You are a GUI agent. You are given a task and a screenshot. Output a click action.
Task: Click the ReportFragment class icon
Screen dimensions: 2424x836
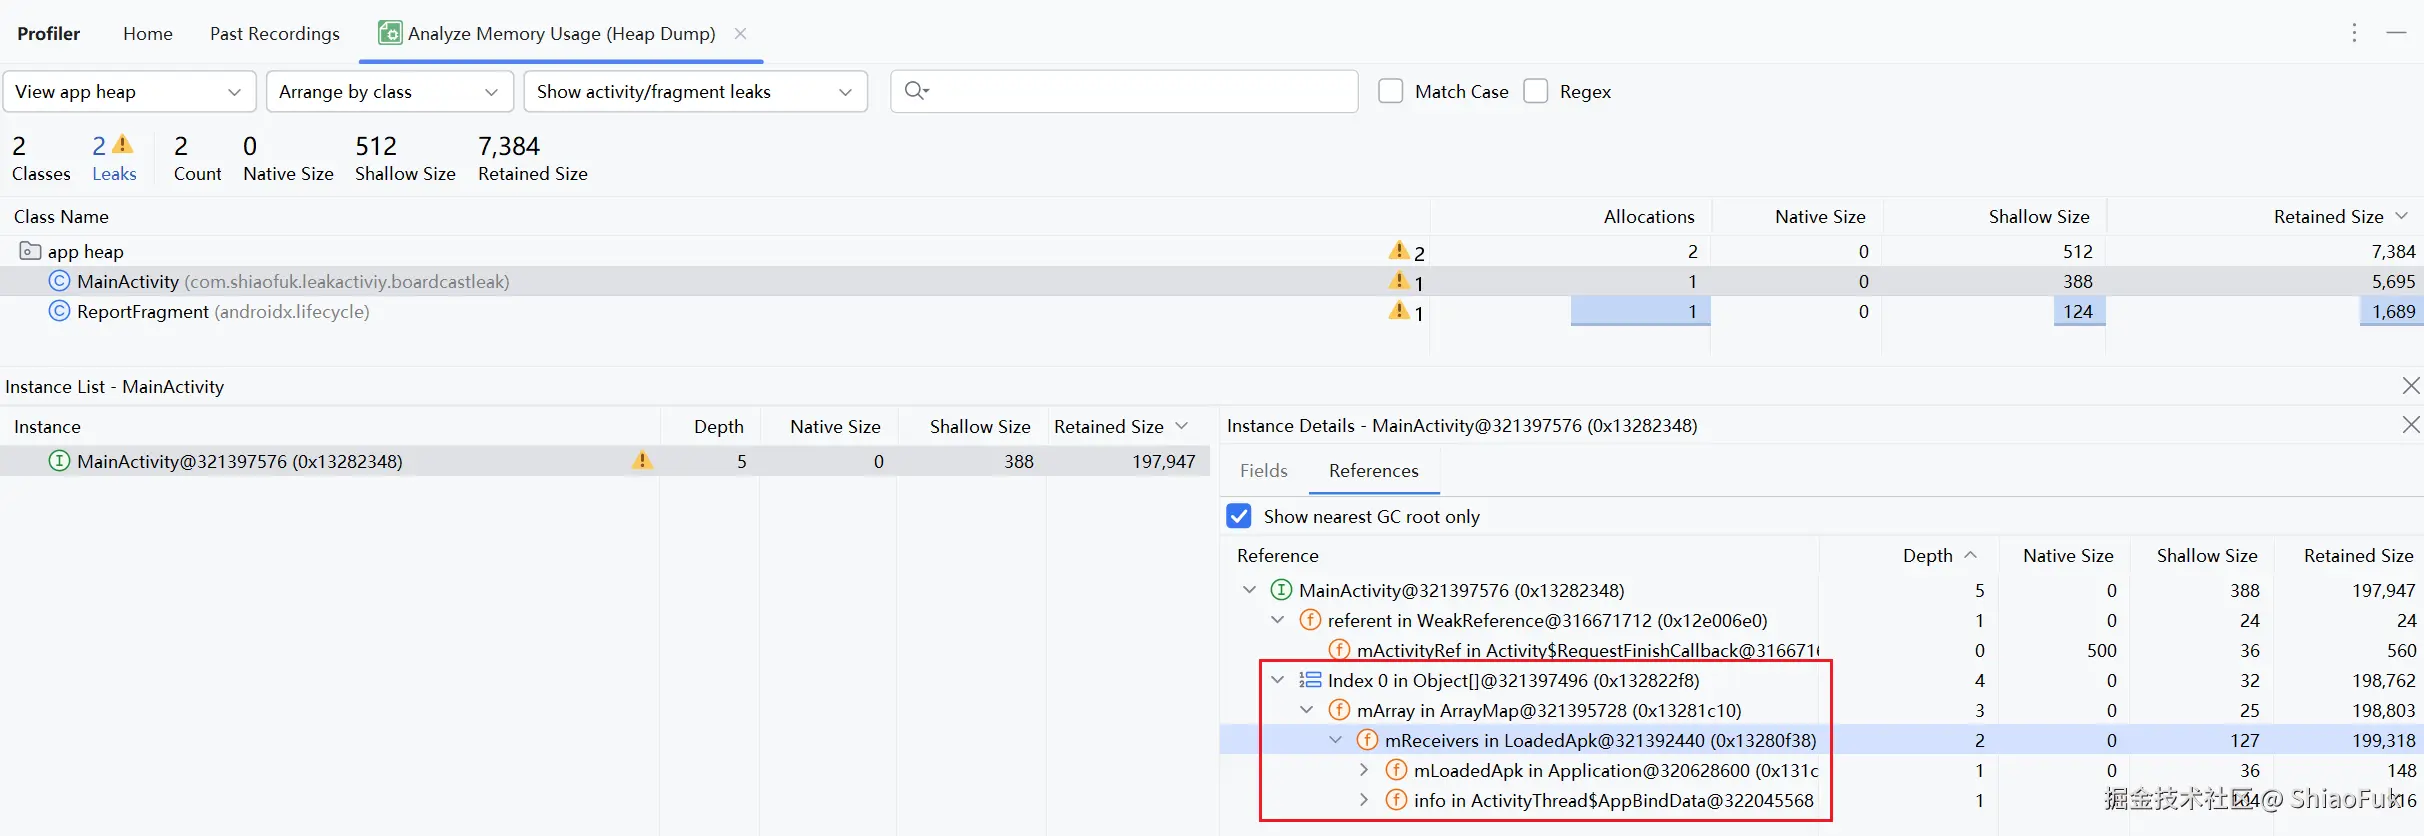60,311
